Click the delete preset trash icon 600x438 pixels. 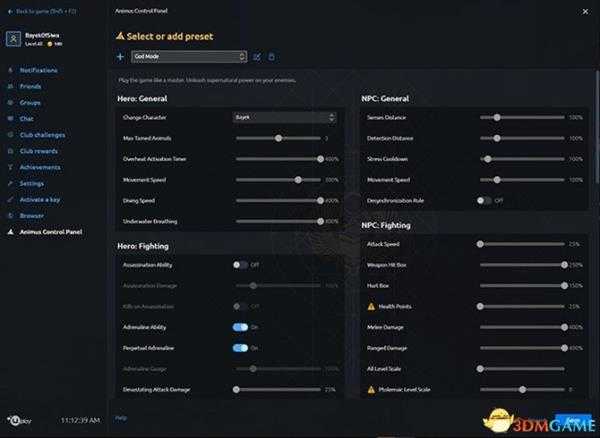tap(271, 57)
